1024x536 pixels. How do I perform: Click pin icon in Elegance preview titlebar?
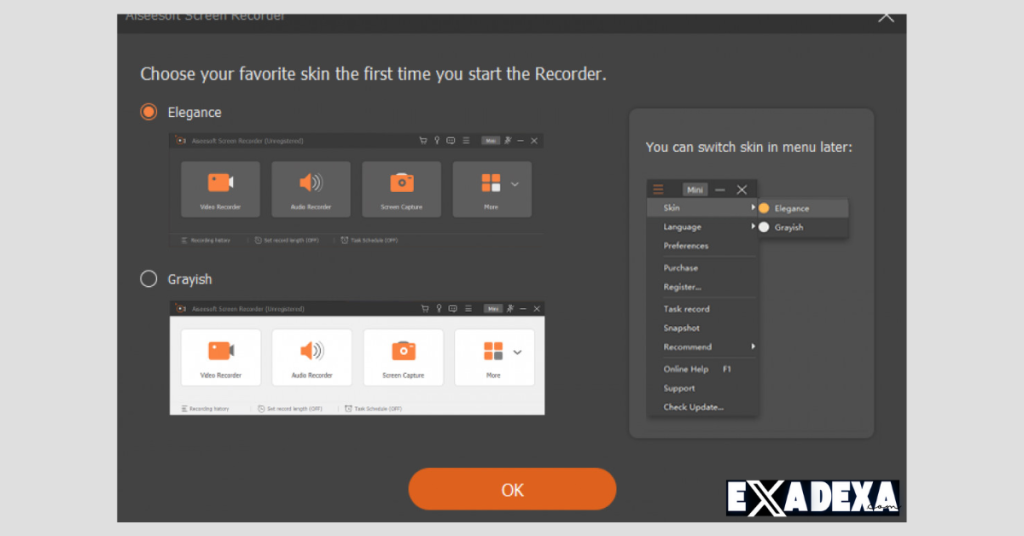(508, 140)
